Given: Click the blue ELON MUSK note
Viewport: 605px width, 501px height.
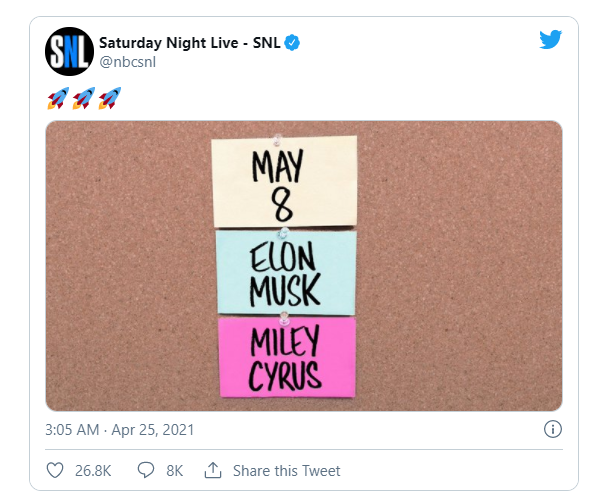Looking at the screenshot, I should [286, 272].
